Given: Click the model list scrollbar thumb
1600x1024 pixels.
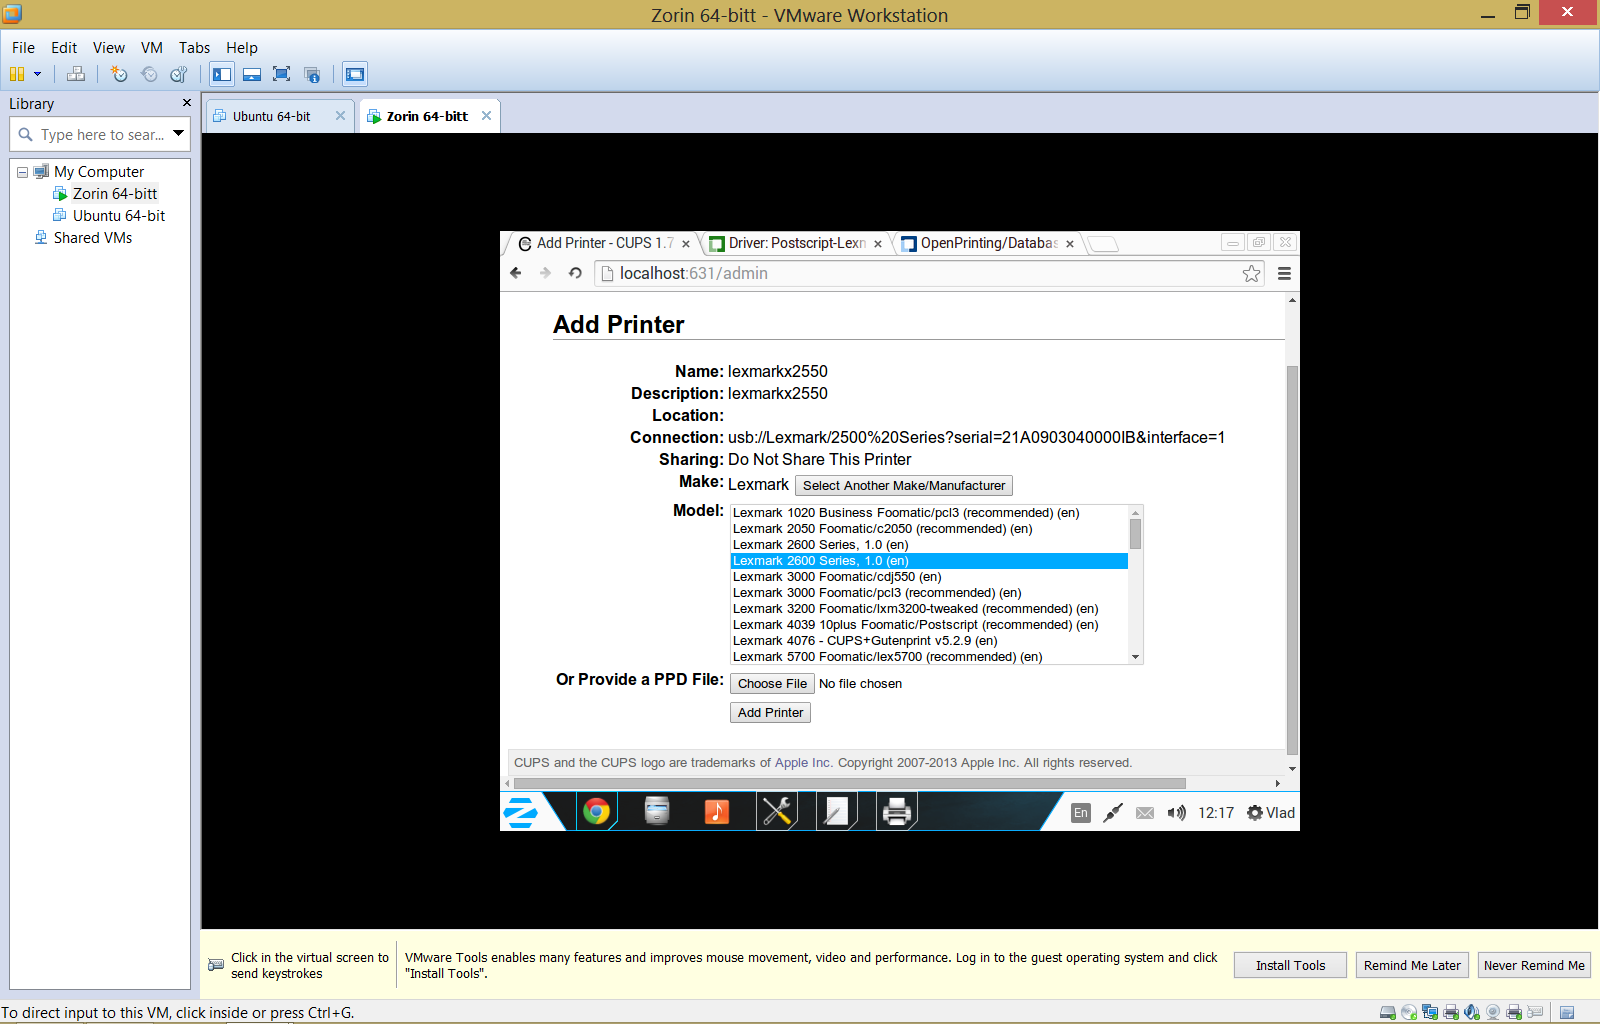Looking at the screenshot, I should [1135, 534].
